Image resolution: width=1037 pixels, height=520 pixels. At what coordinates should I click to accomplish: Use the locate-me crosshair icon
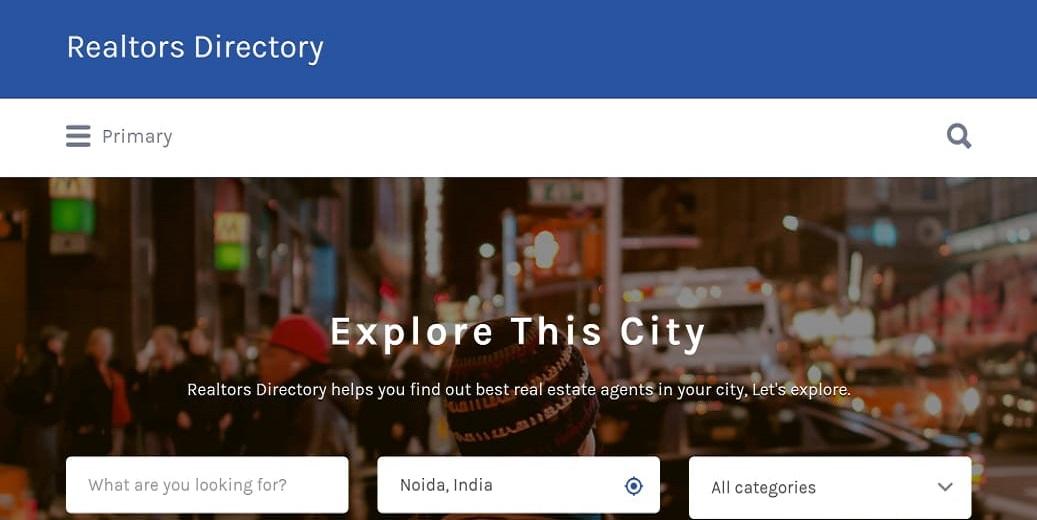(634, 486)
